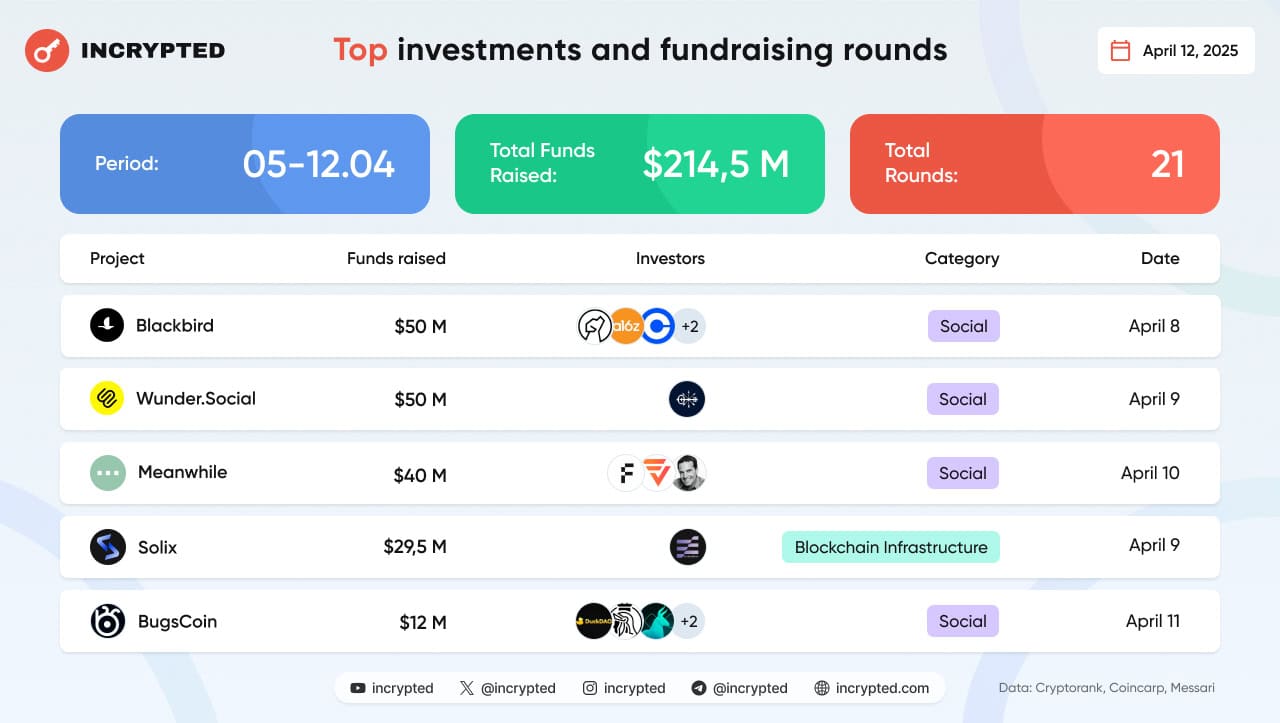Open the incrypted.com website link
Image resolution: width=1280 pixels, height=723 pixels.
(x=872, y=688)
